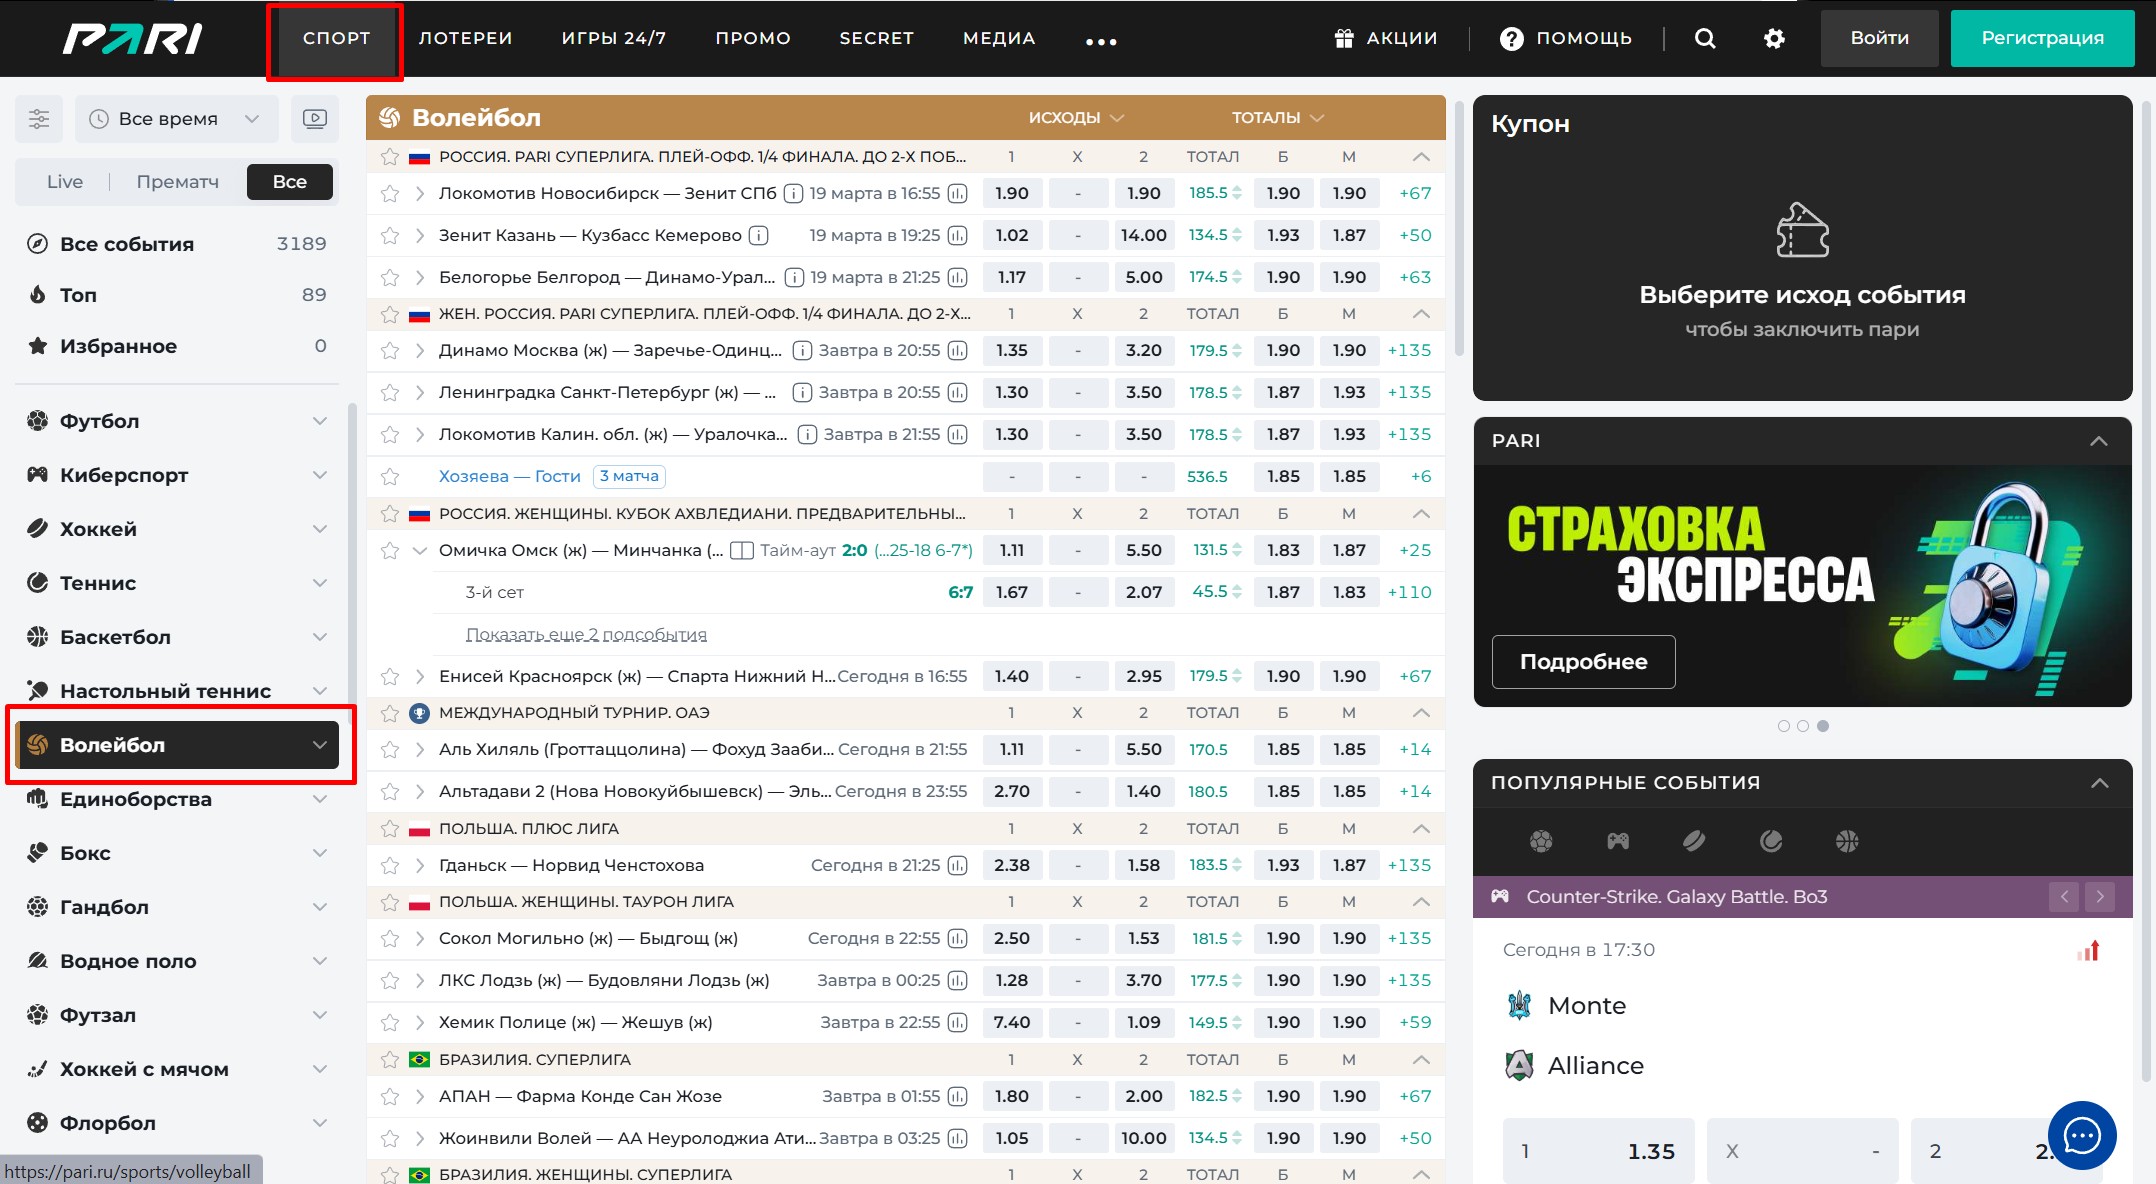Collapse the Популярные события panel
Viewport: 2156px width, 1184px height.
[x=2099, y=783]
